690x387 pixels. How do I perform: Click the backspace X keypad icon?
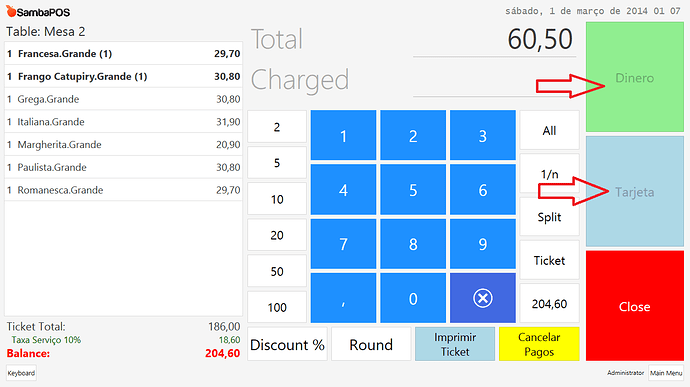point(482,298)
